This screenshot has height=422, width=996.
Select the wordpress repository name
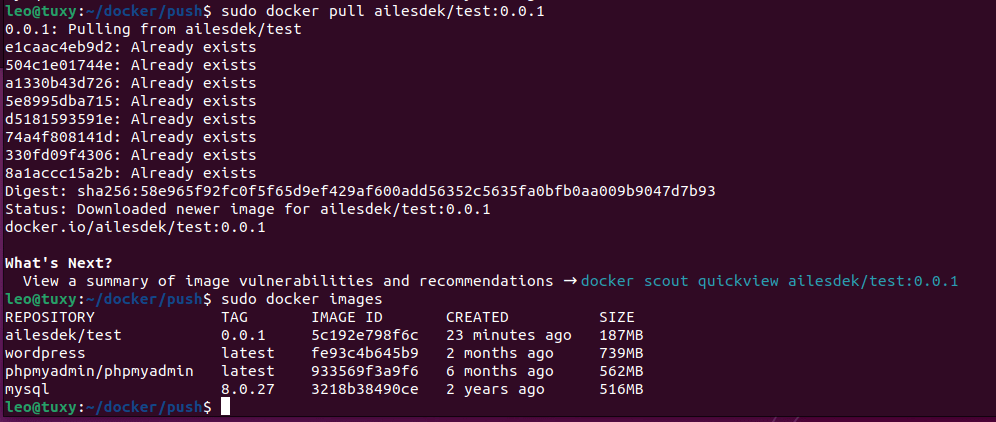click(x=45, y=353)
